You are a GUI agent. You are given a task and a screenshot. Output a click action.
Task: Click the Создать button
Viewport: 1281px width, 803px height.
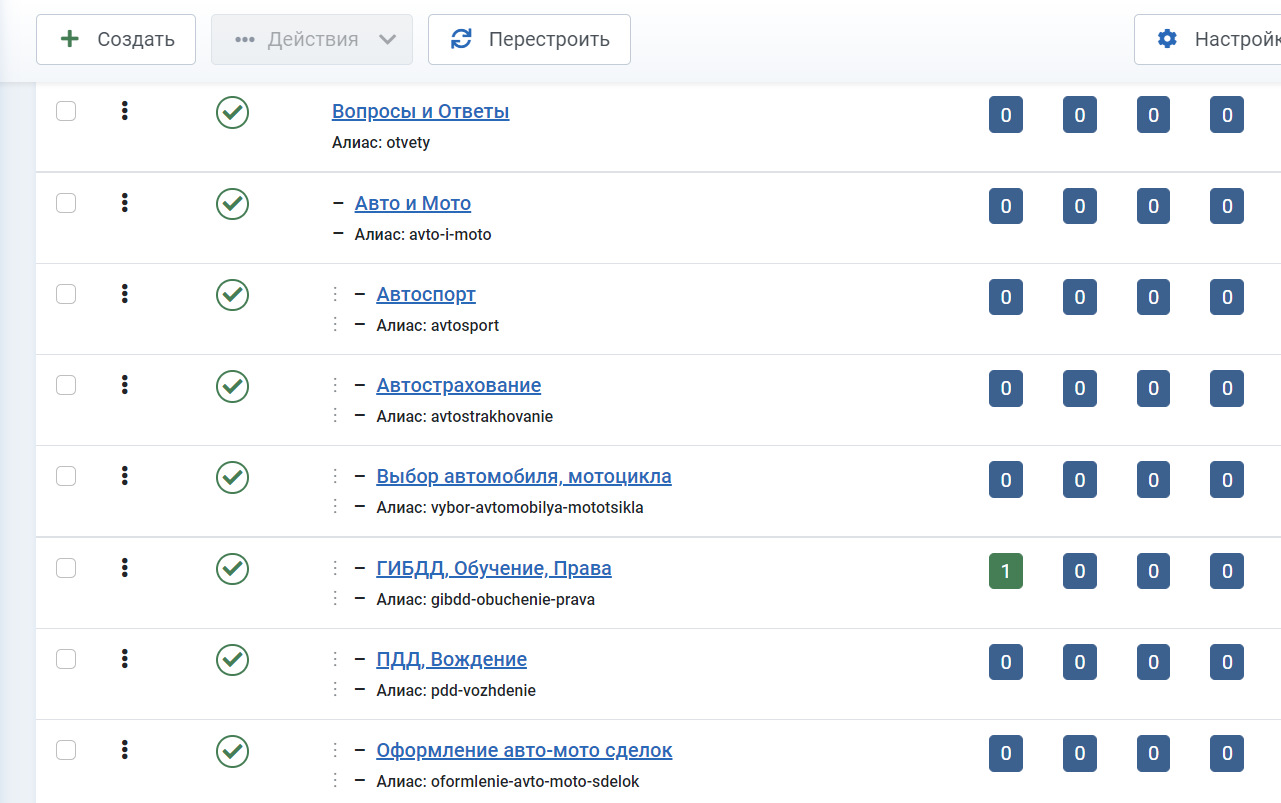pos(116,39)
